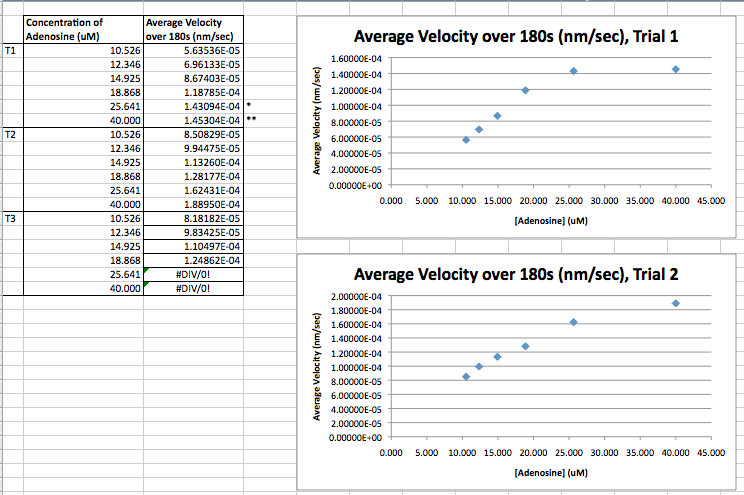The image size is (744, 495).
Task: Select the Trial 2 chart title
Action: coord(520,276)
